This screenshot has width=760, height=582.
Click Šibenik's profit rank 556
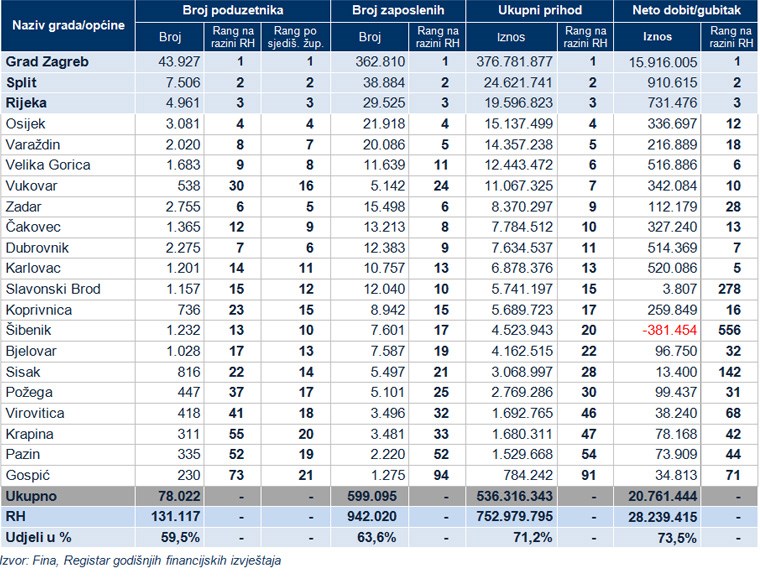tap(729, 330)
